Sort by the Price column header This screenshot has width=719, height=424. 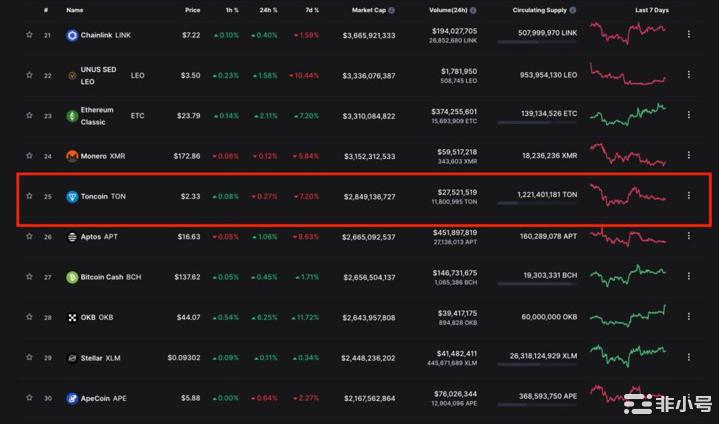[x=192, y=10]
